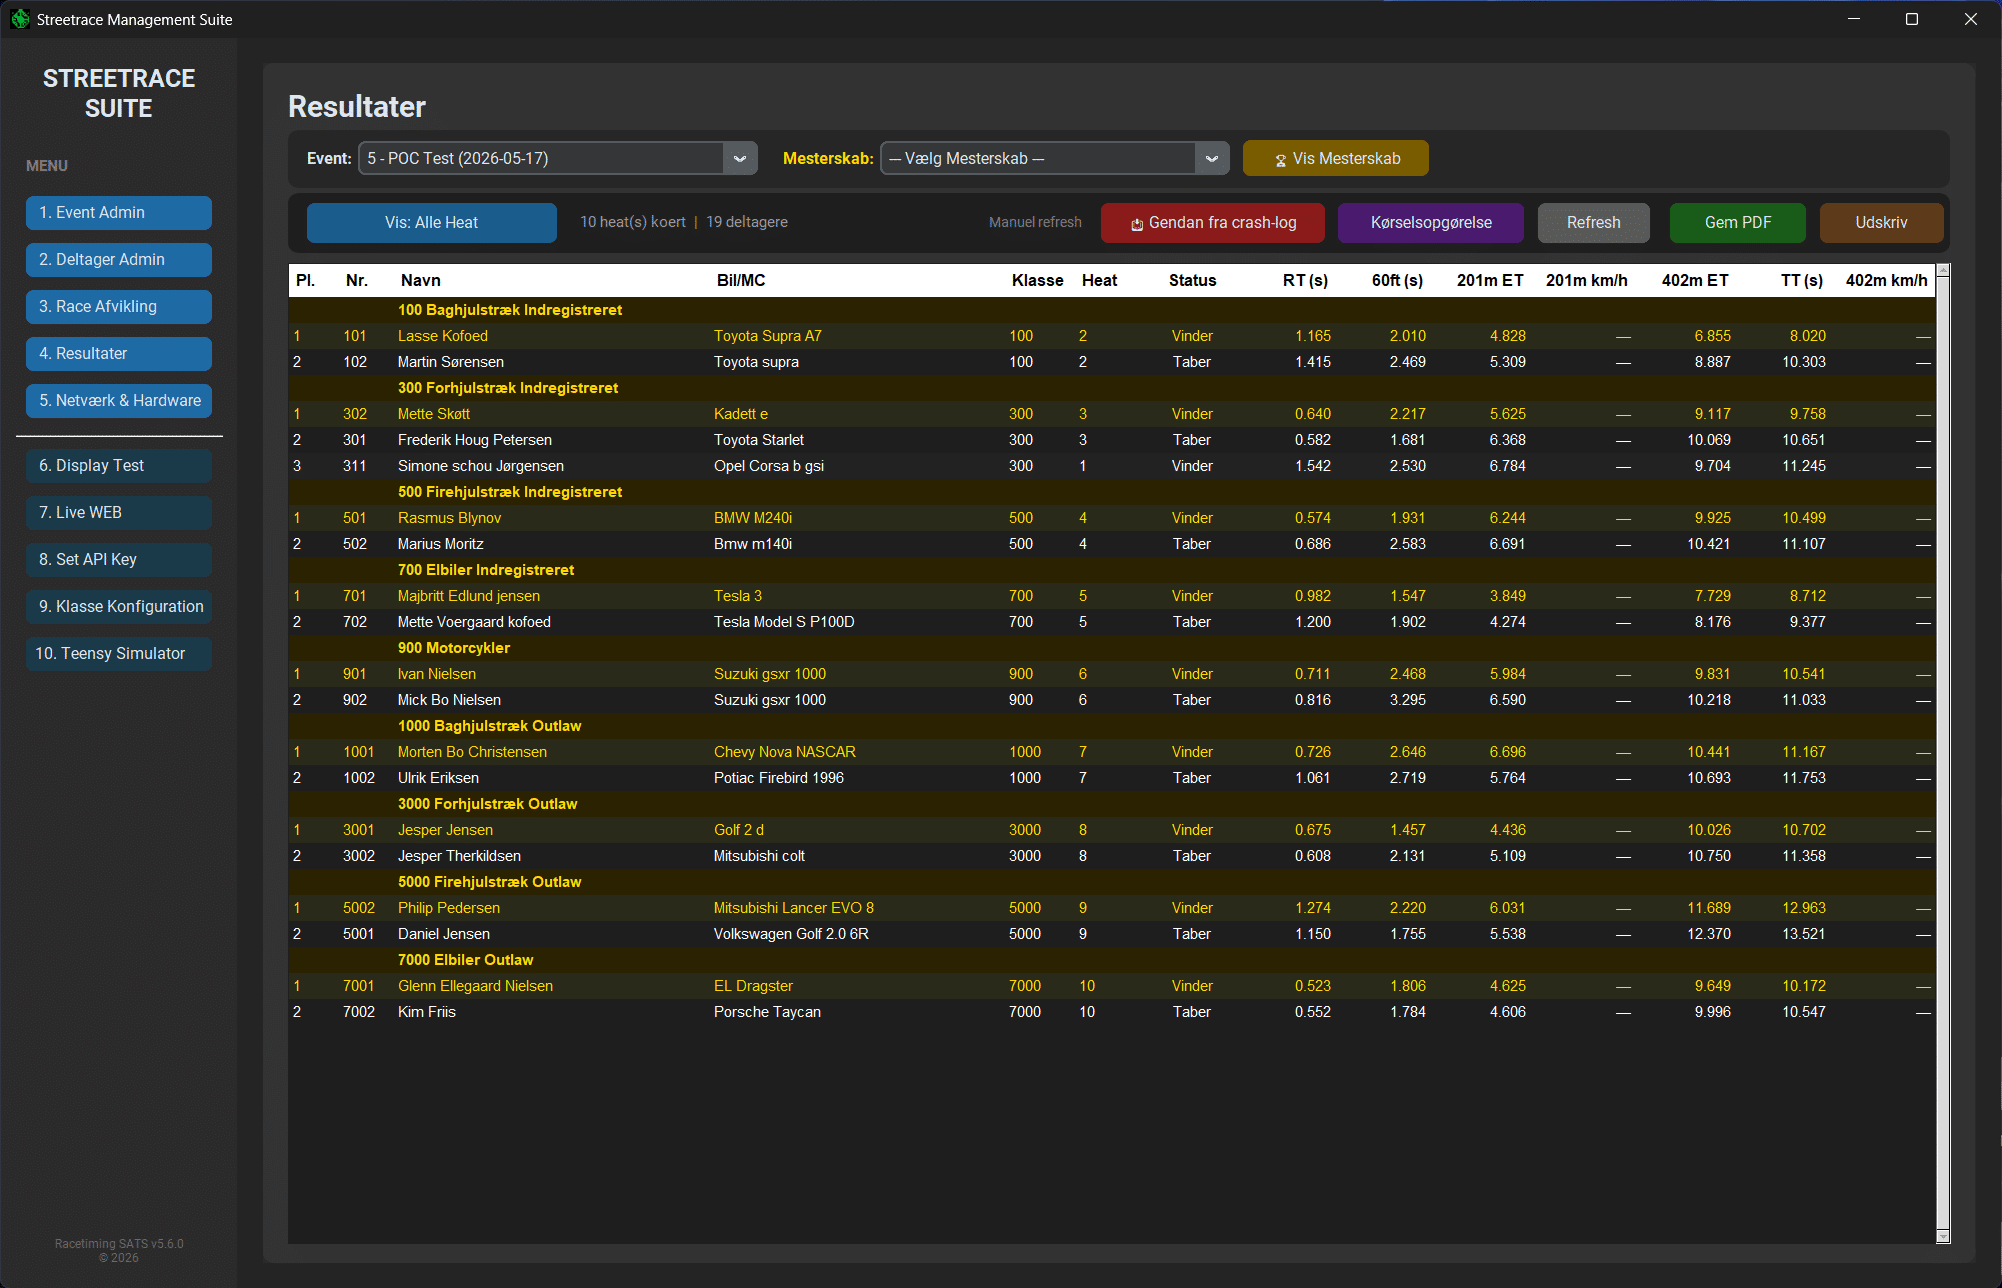The width and height of the screenshot is (2002, 1288).
Task: Select group row 100 Baghjulstræk Indregistreret
Action: [1112, 310]
